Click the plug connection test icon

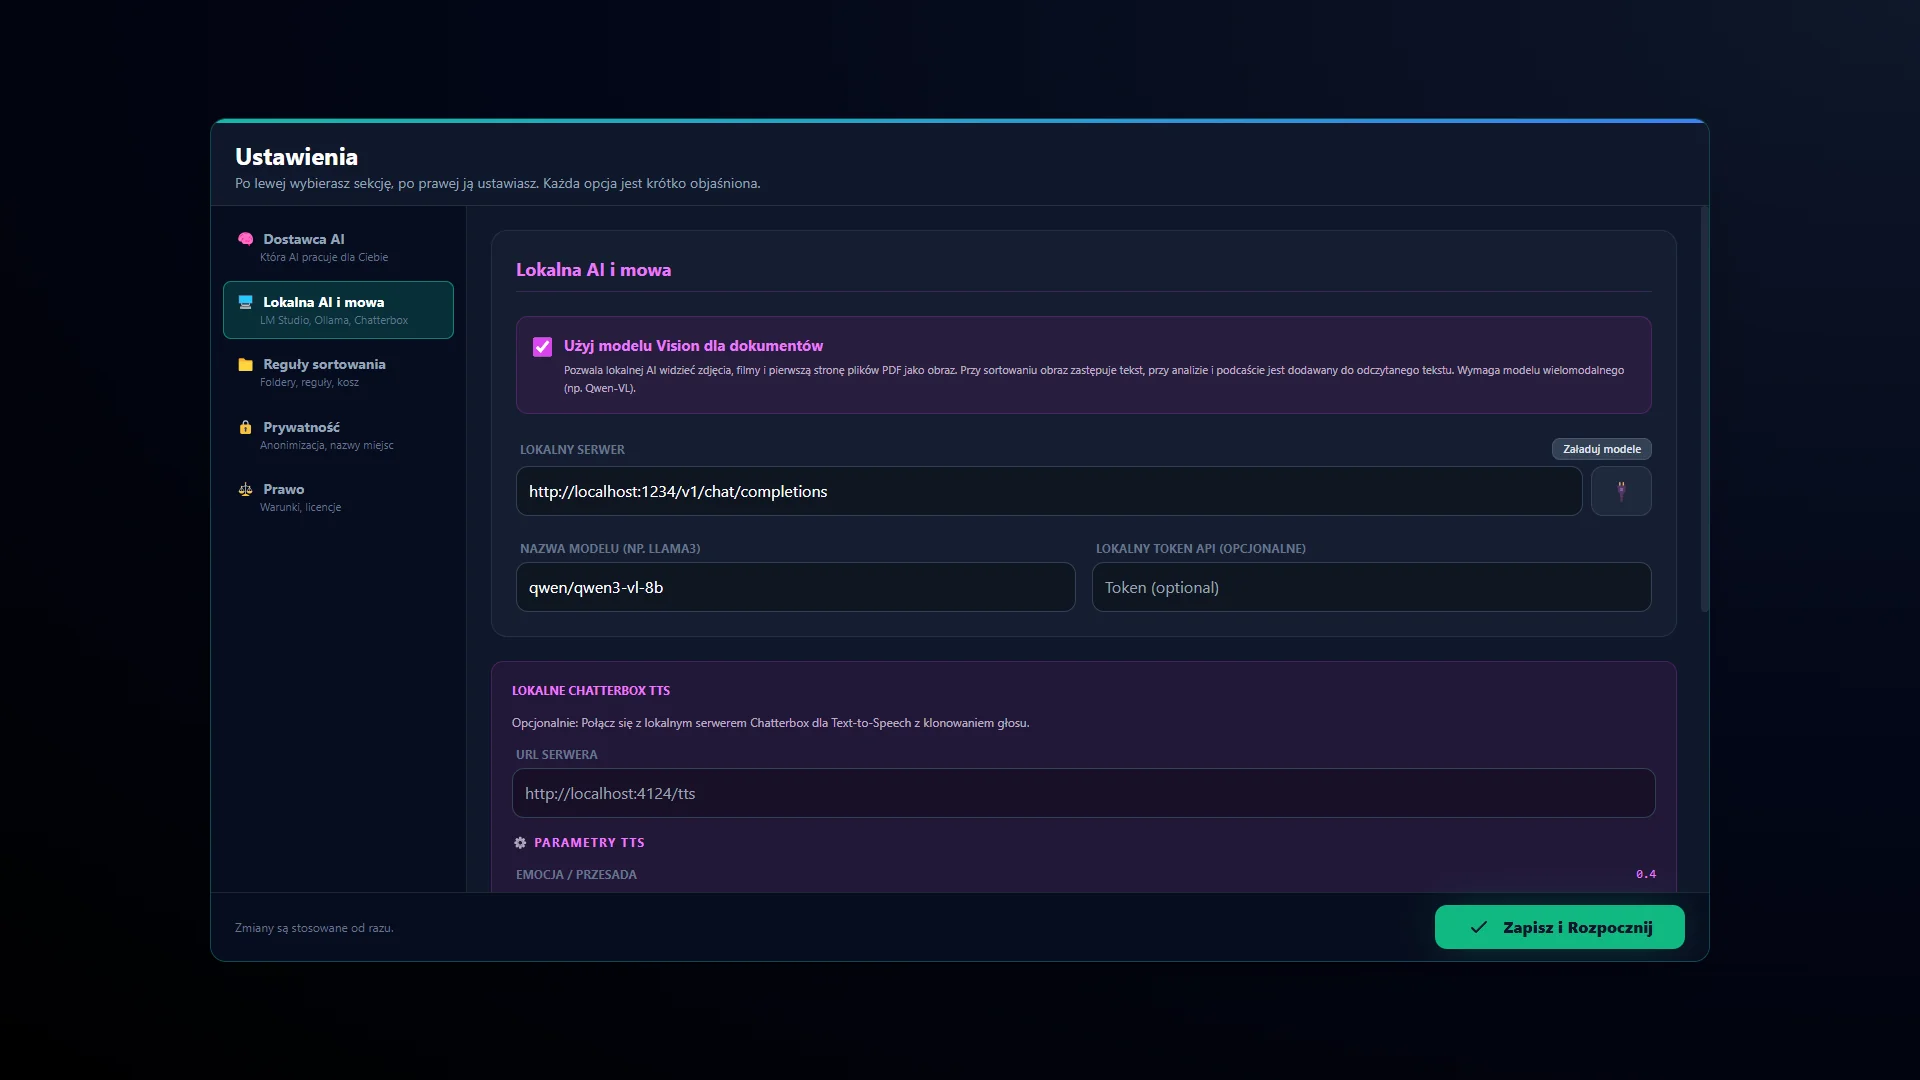[1621, 491]
